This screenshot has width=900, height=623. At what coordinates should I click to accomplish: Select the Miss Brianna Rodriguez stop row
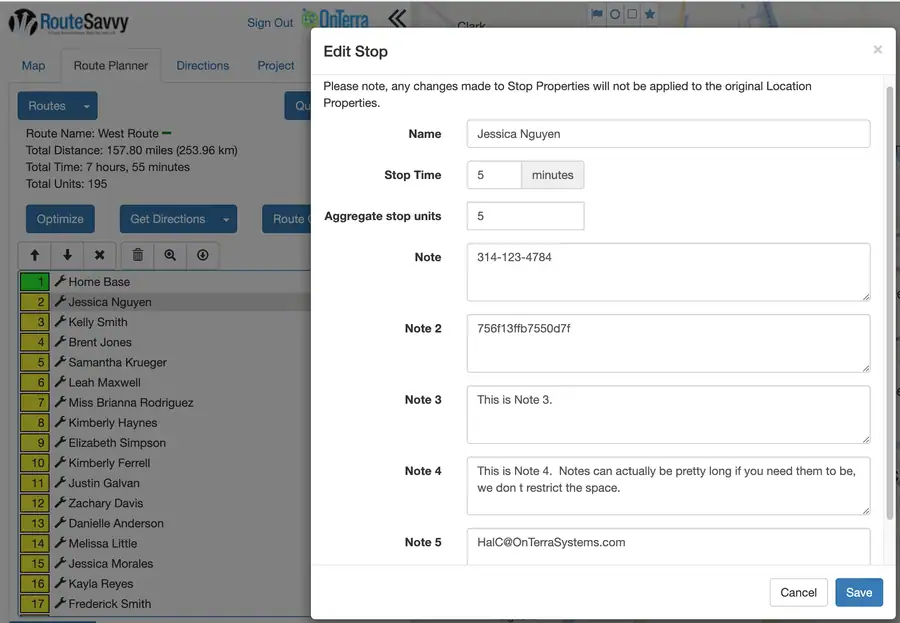tap(165, 403)
